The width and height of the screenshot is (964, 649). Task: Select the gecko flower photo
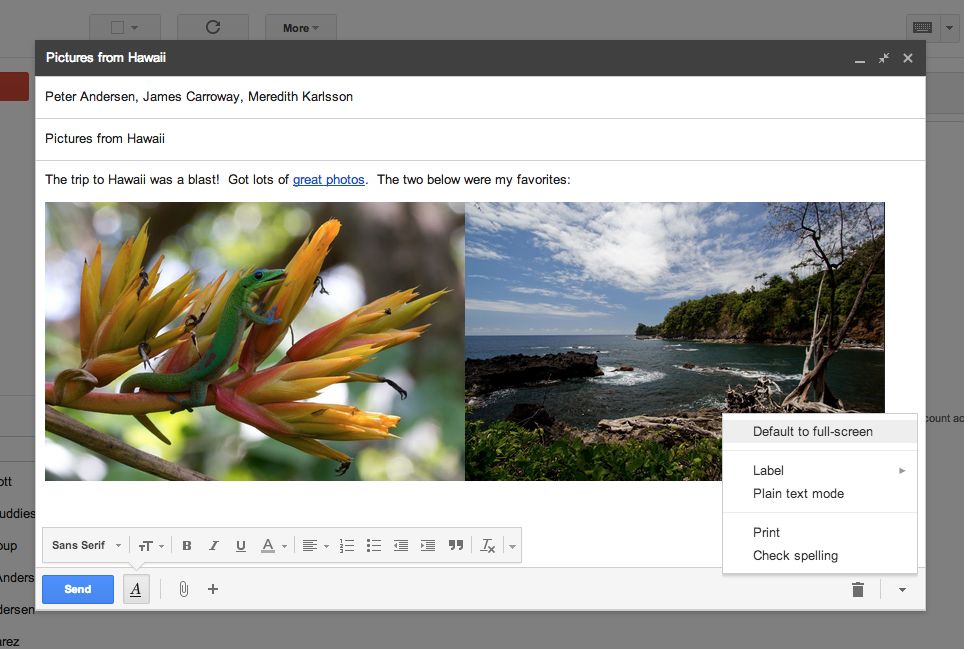(x=255, y=341)
